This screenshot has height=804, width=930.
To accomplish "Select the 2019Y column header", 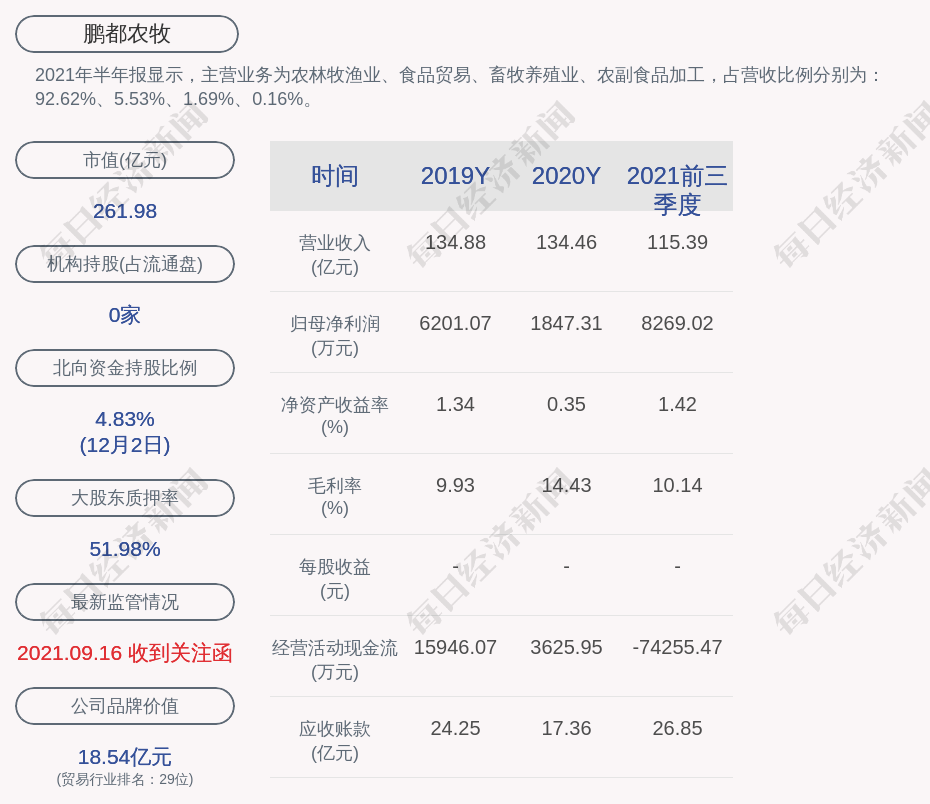I will pyautogui.click(x=456, y=176).
